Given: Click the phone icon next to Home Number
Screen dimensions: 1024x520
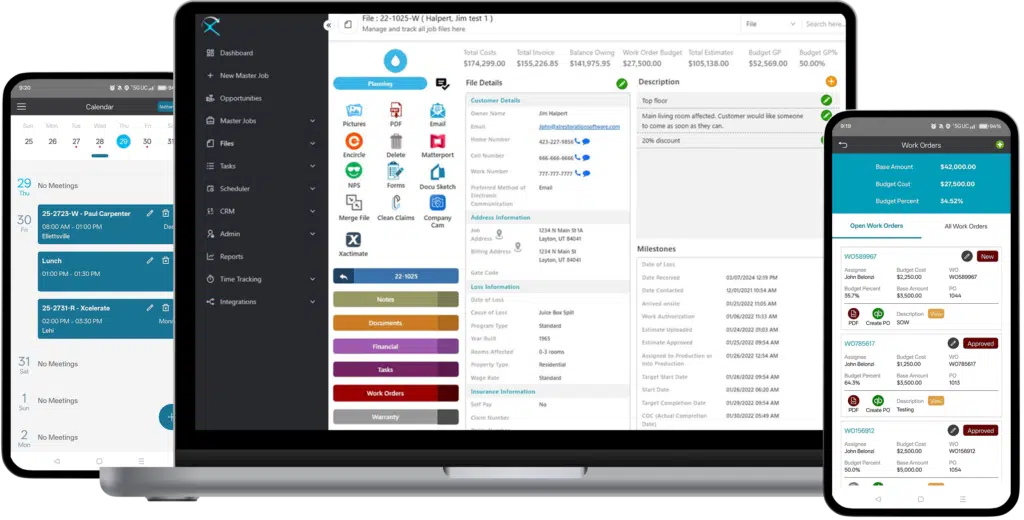Looking at the screenshot, I should tap(577, 141).
